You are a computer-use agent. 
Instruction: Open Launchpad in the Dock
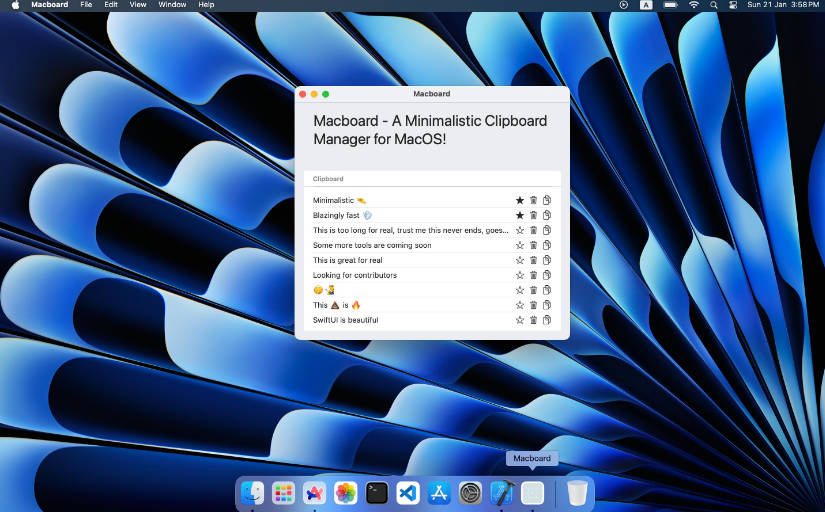[x=284, y=493]
